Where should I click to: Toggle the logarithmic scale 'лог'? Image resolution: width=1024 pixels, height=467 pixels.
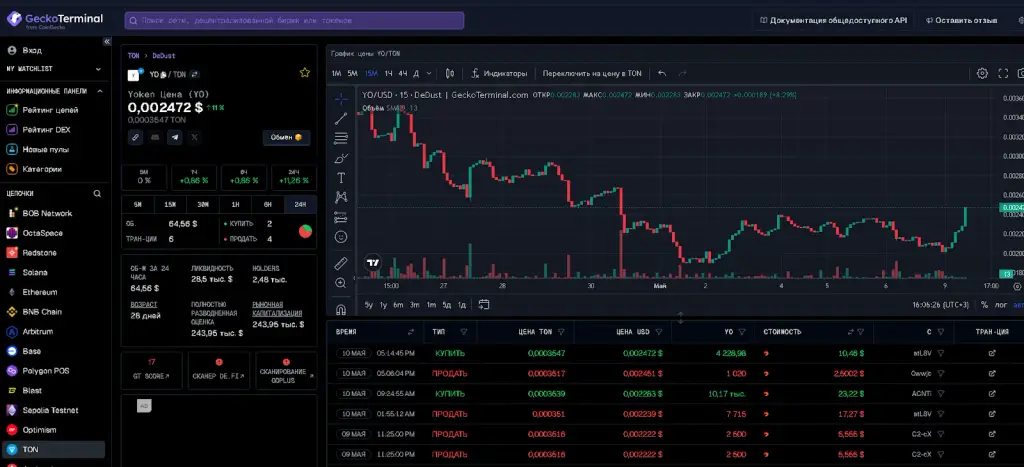click(1000, 304)
